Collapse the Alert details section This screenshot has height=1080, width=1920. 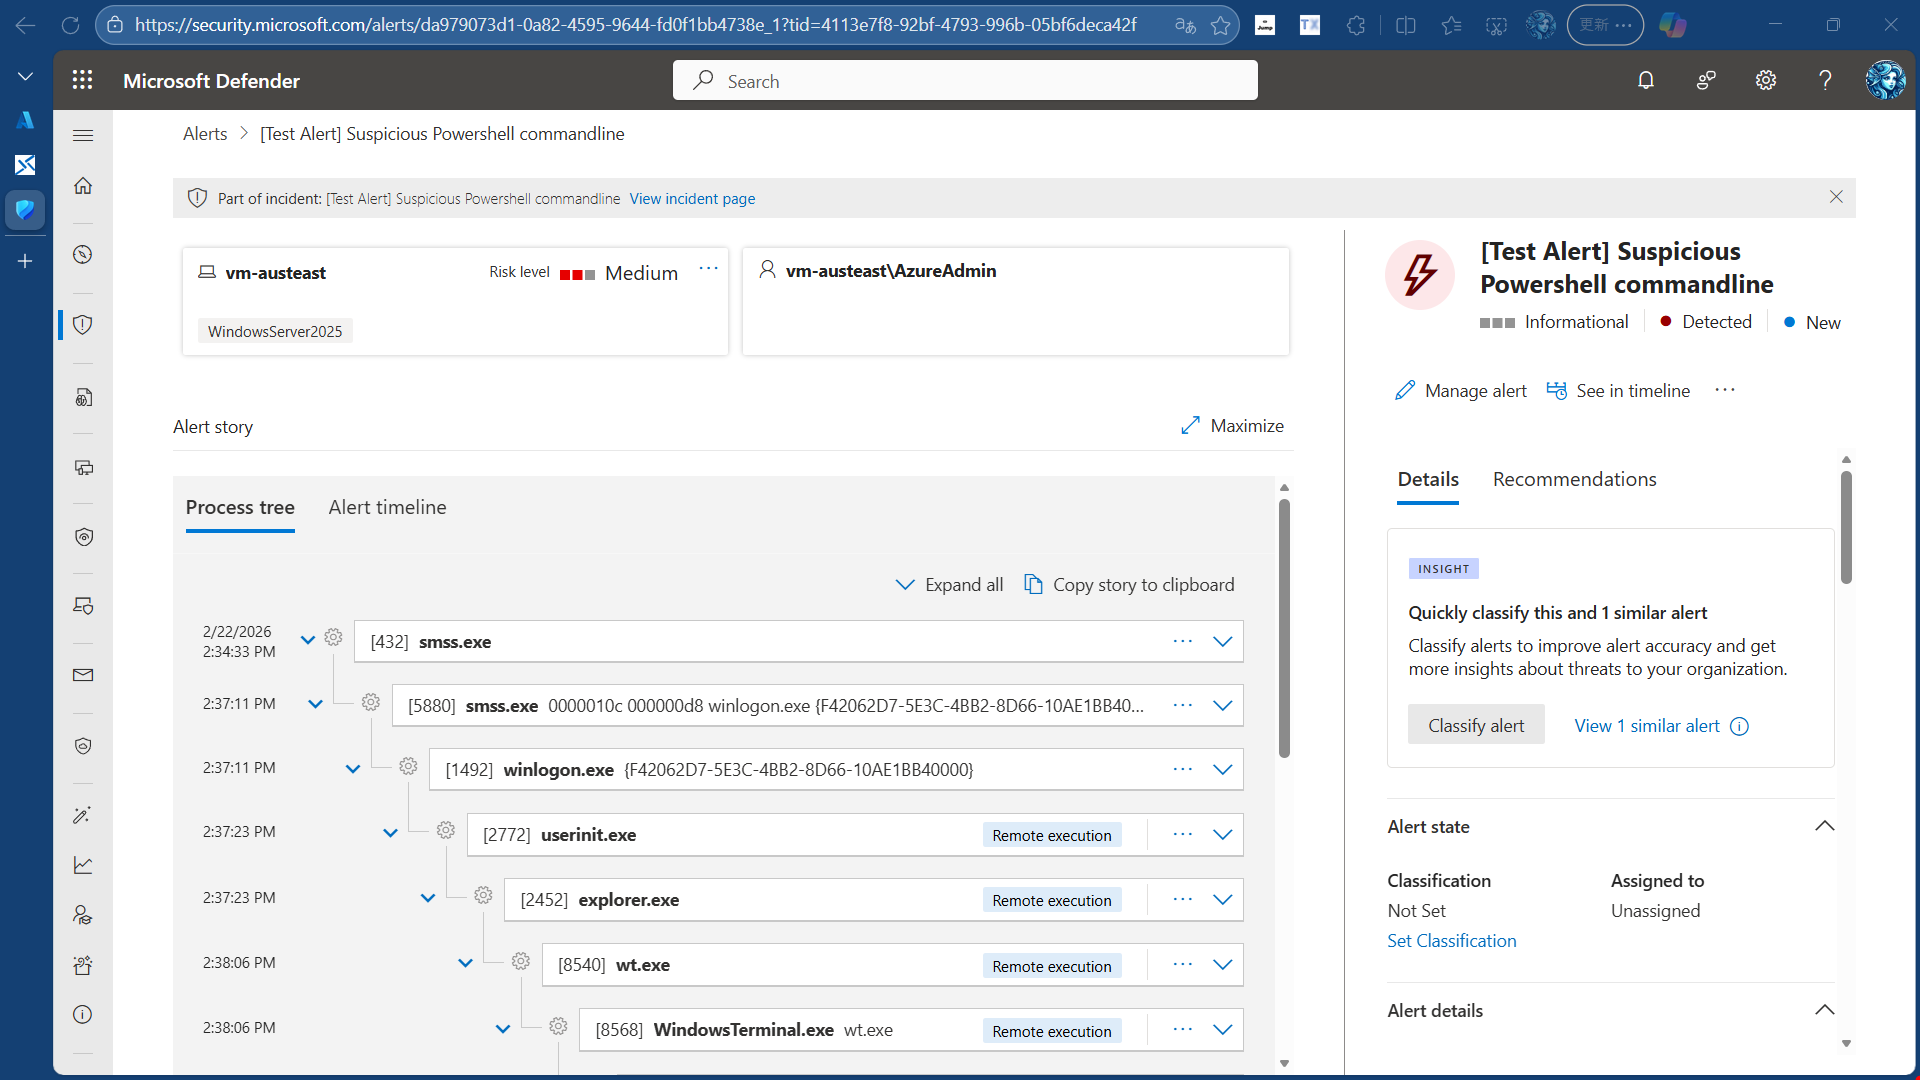tap(1824, 1010)
